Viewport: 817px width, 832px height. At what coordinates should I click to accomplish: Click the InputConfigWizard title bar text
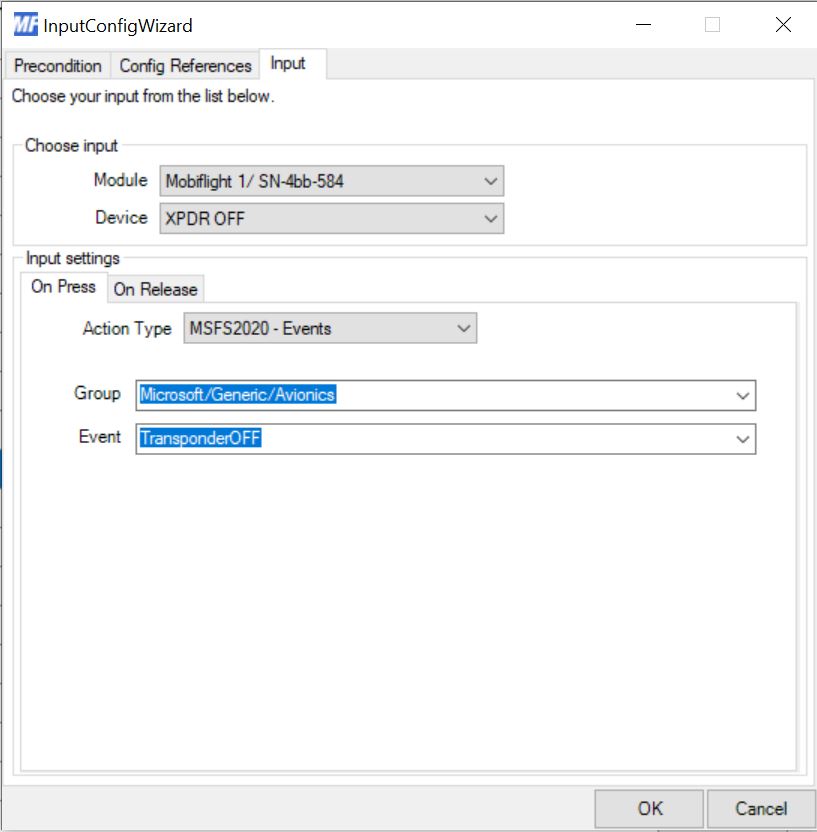(x=118, y=26)
